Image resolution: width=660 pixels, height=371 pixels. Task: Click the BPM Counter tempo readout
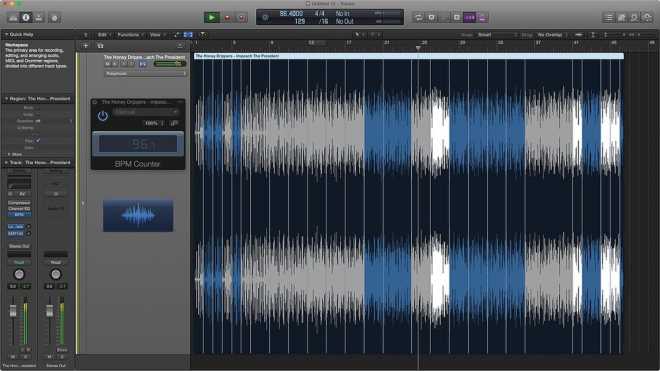click(x=138, y=144)
